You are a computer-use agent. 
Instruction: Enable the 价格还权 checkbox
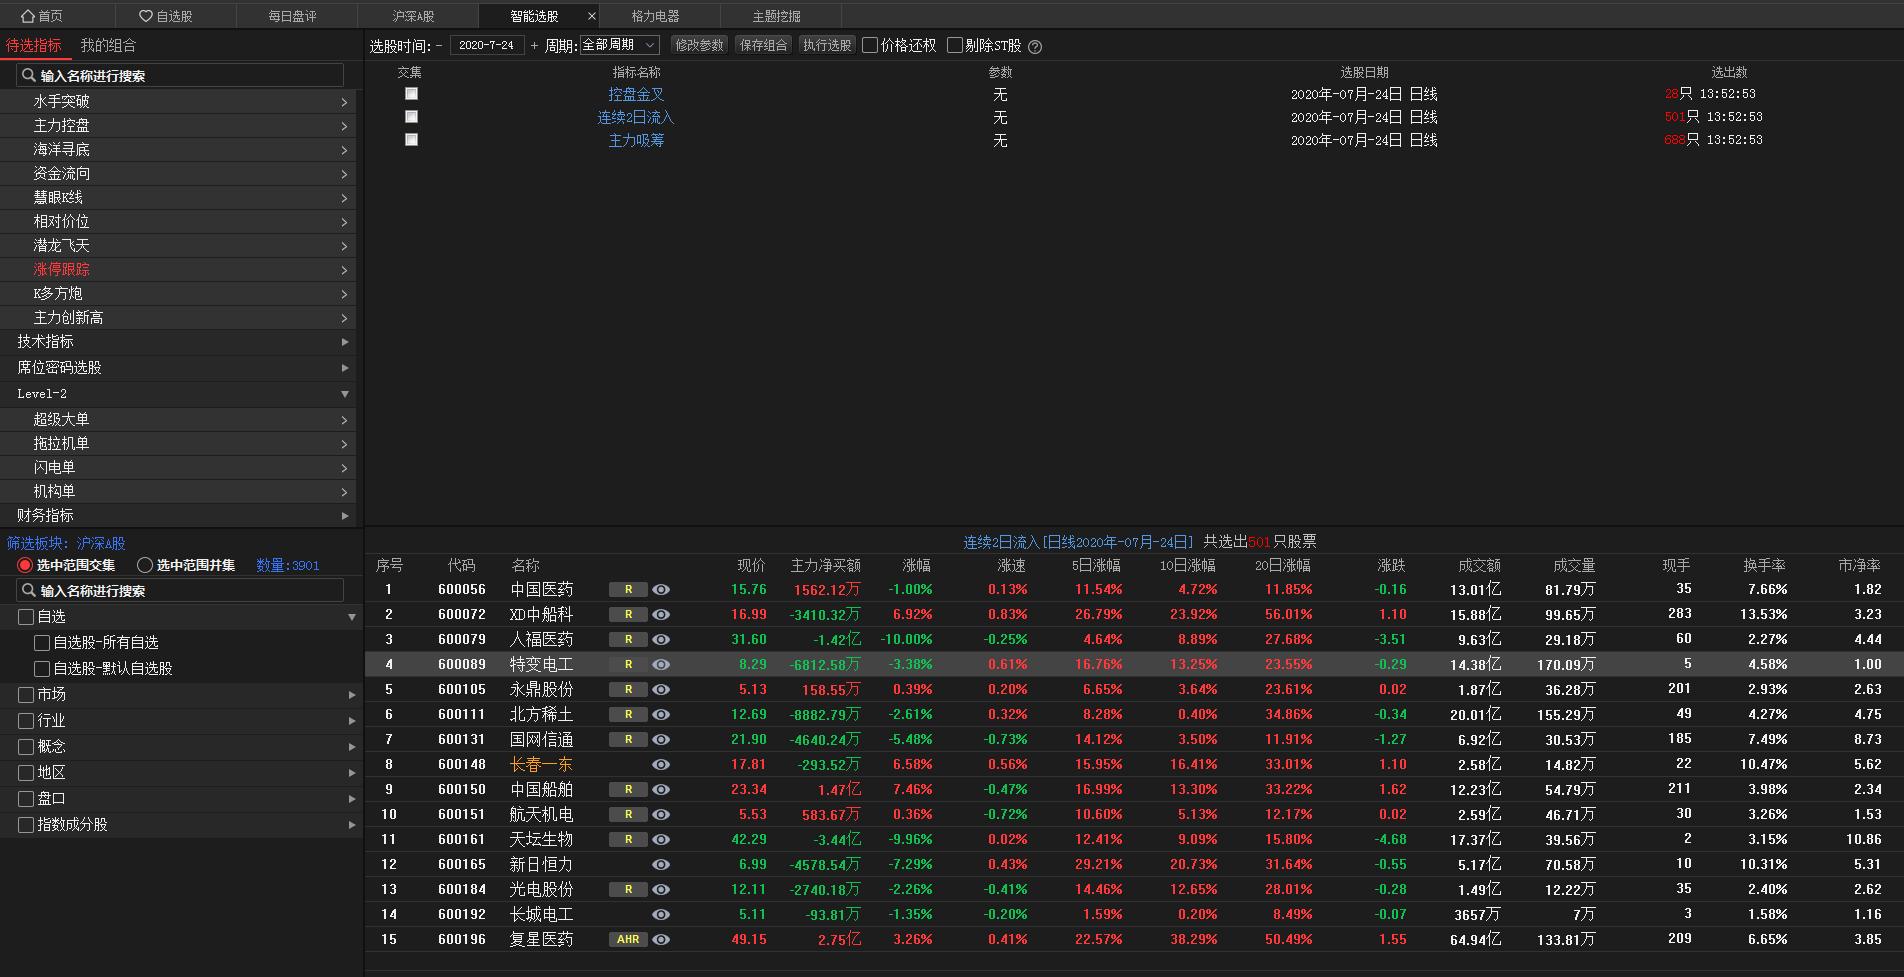(870, 46)
